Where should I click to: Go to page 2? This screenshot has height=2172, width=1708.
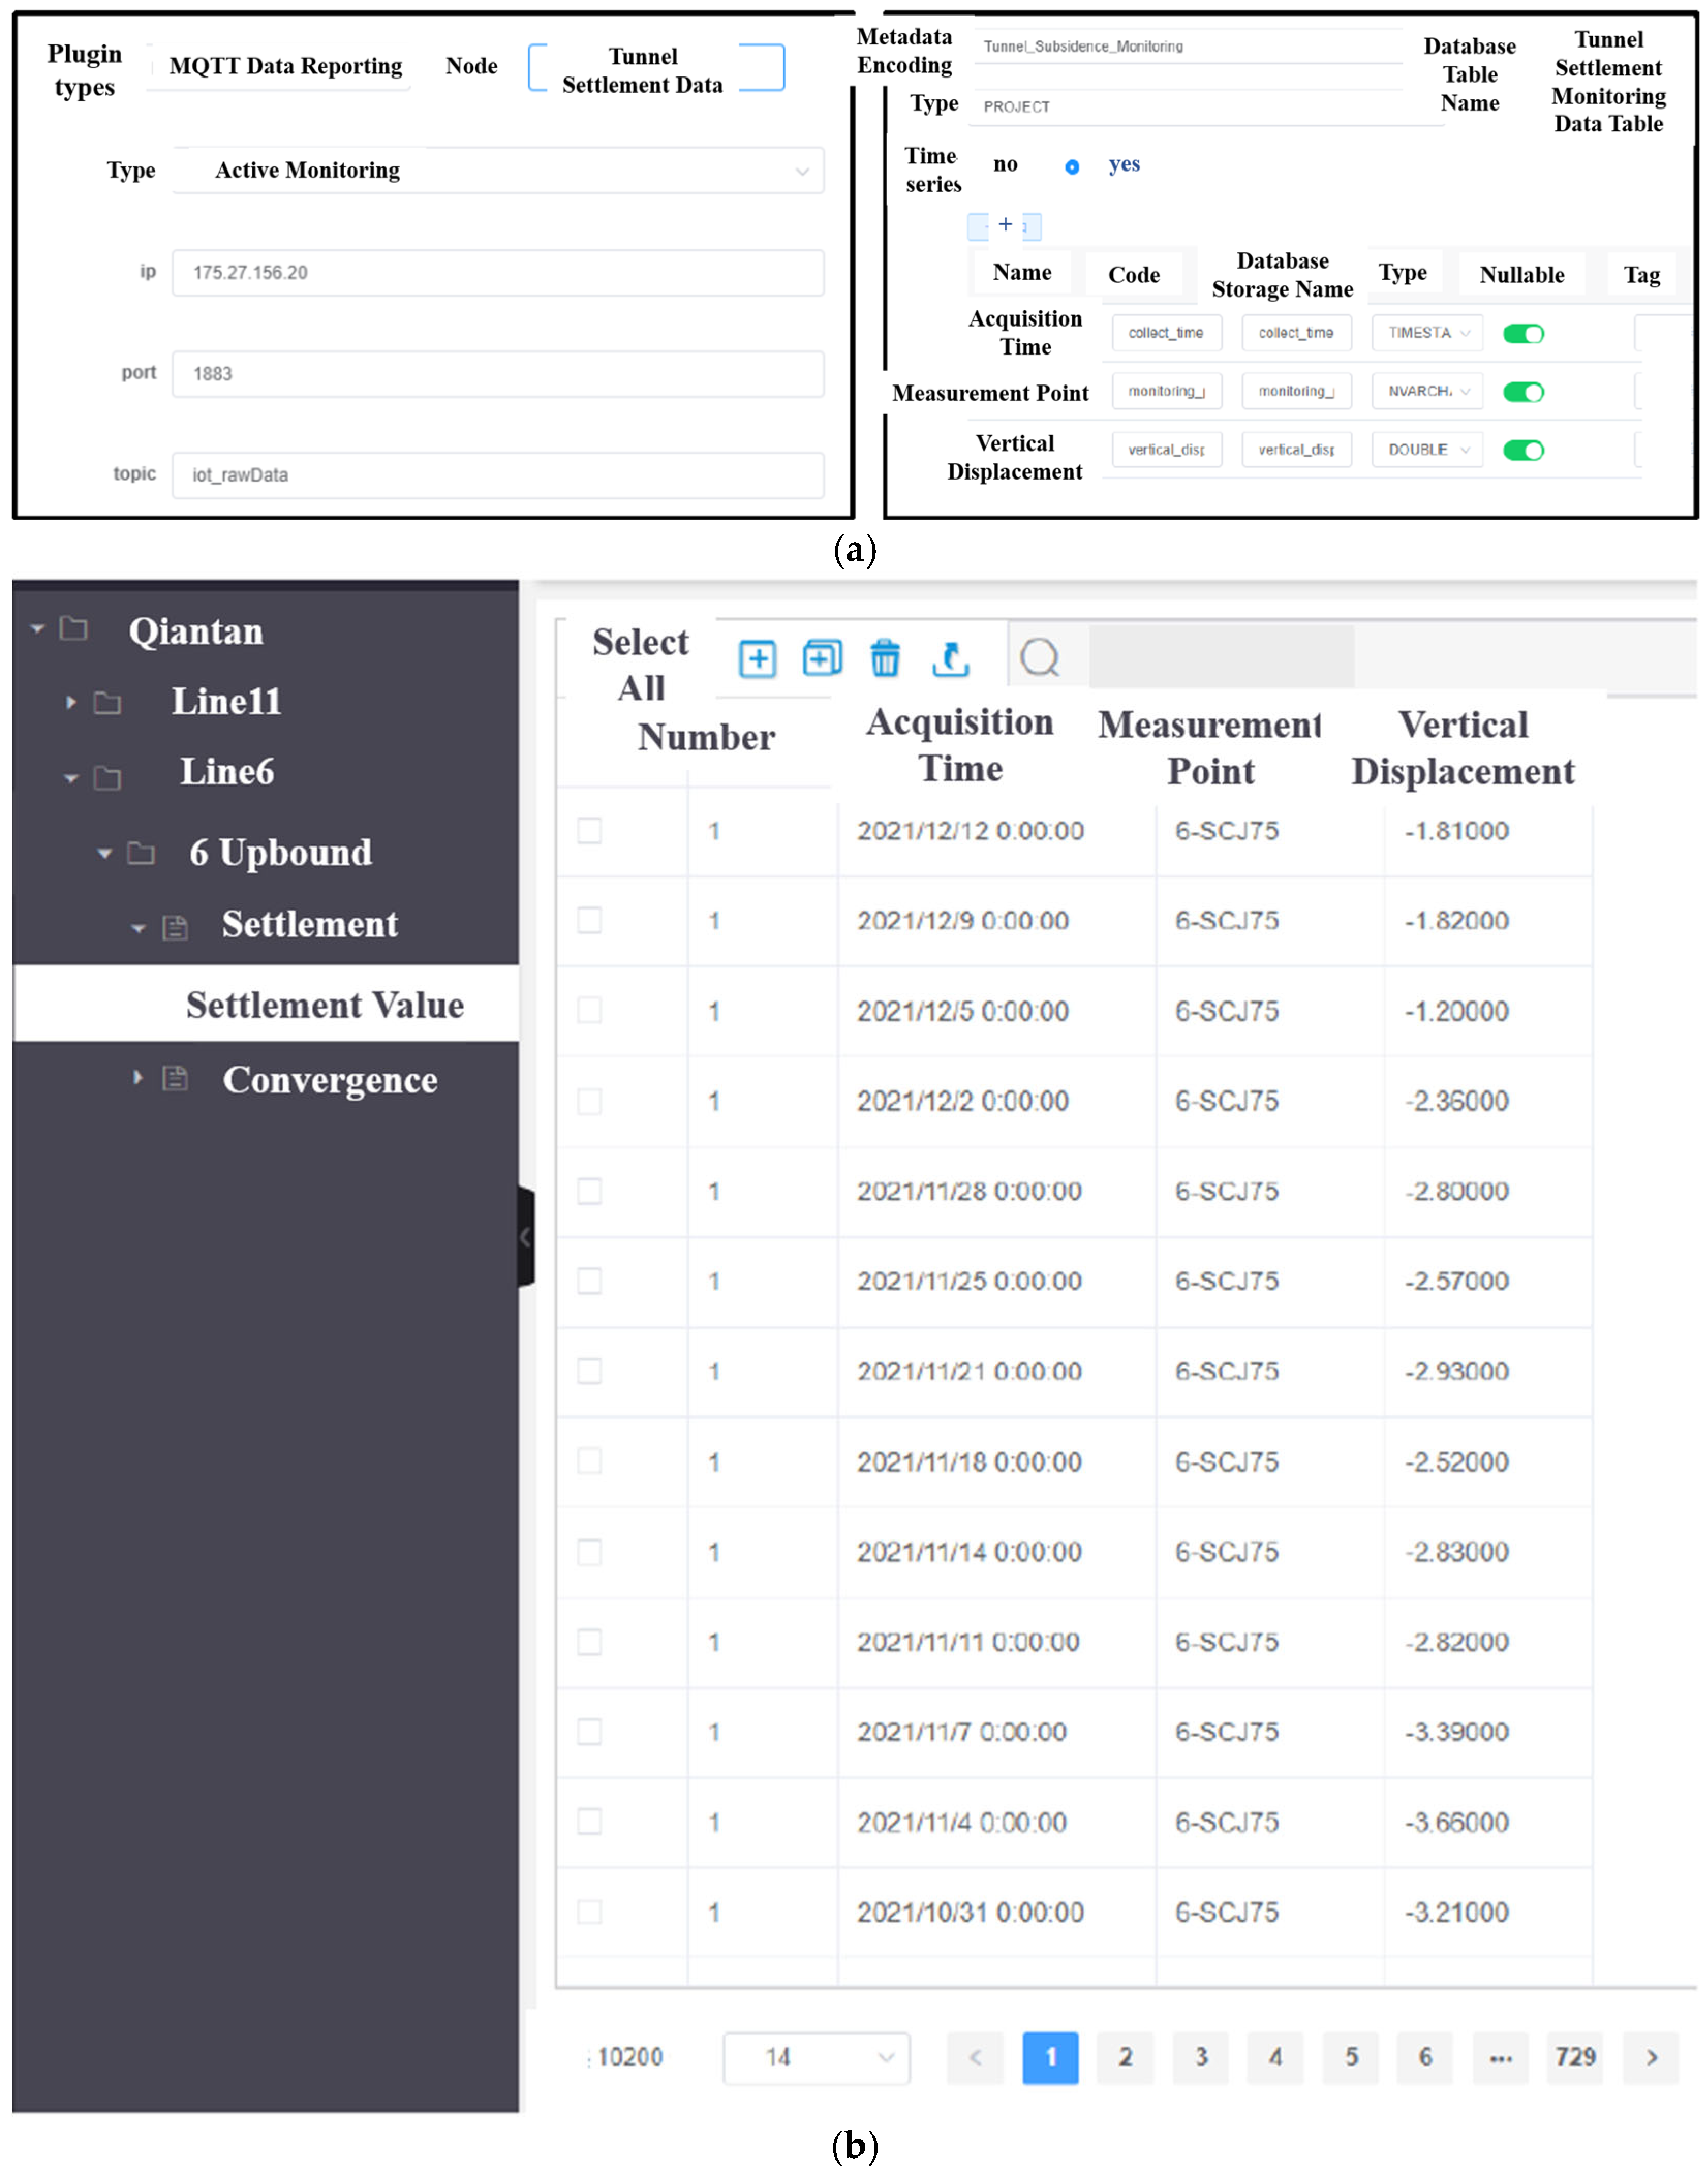[1125, 2057]
